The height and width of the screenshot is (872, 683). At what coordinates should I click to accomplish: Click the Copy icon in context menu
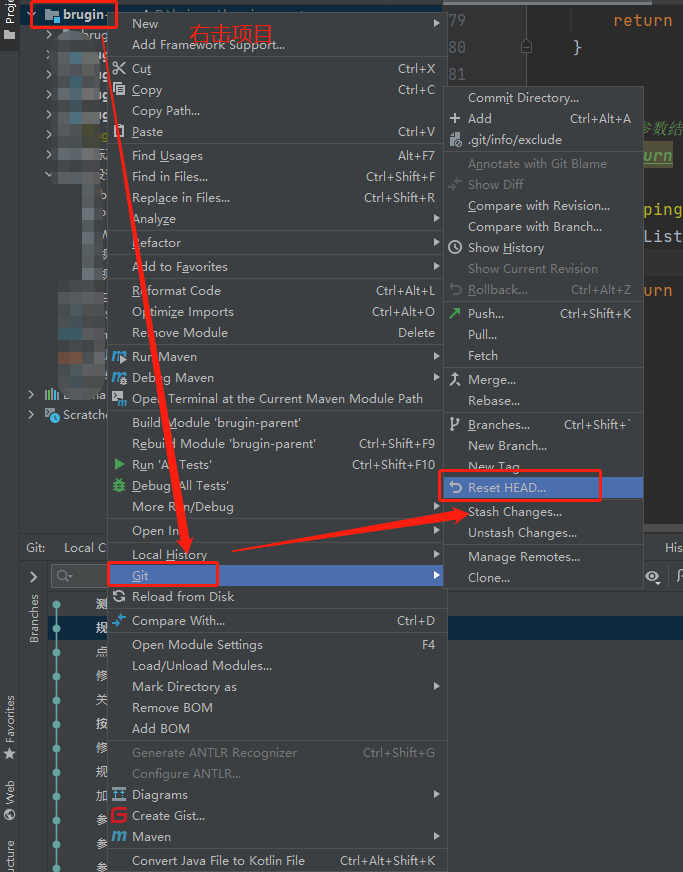[x=119, y=89]
